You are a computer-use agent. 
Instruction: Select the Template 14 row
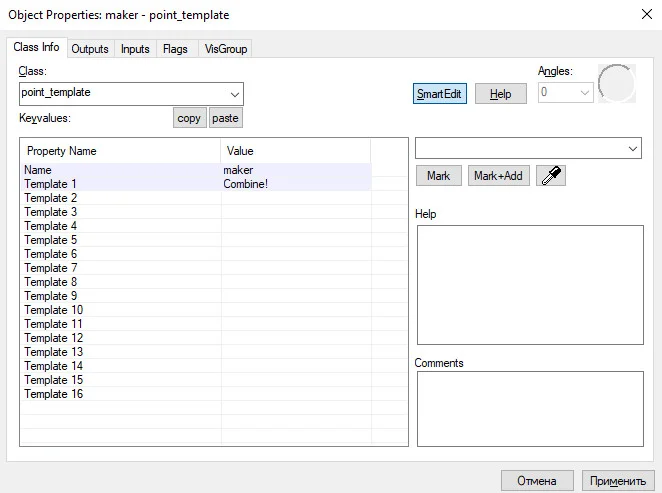coord(197,366)
